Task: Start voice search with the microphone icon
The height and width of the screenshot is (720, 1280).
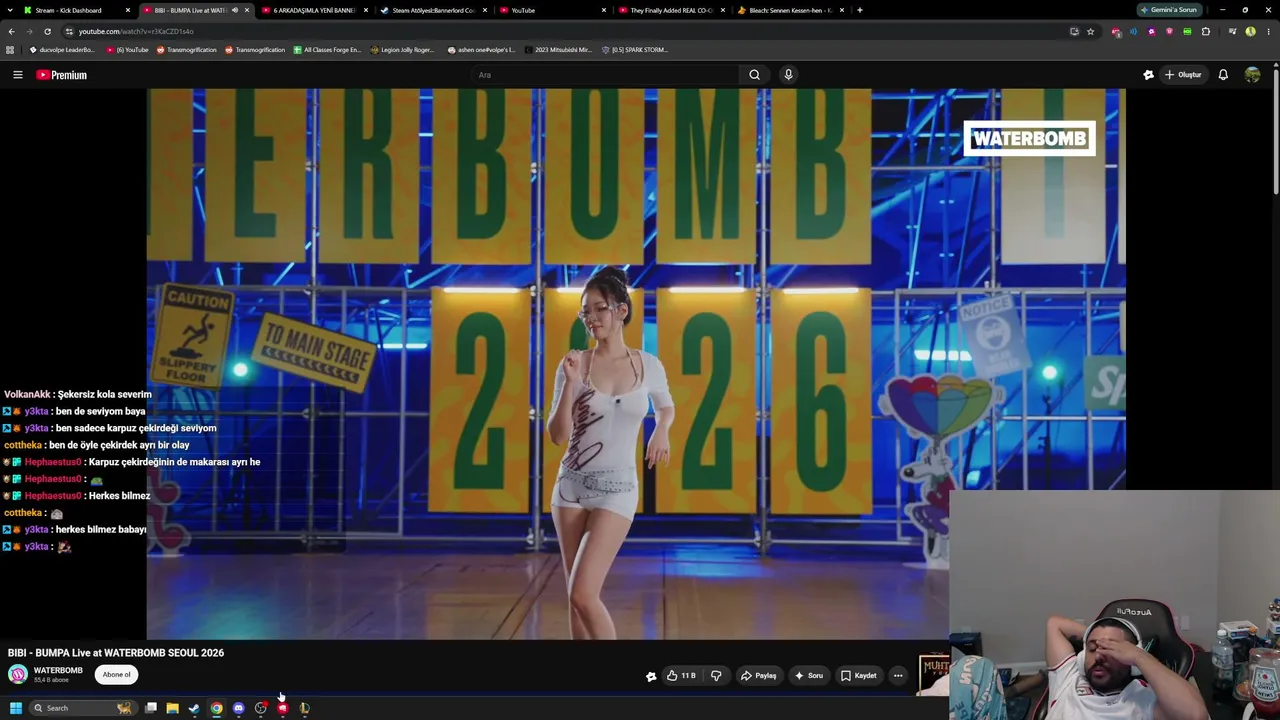Action: (788, 75)
